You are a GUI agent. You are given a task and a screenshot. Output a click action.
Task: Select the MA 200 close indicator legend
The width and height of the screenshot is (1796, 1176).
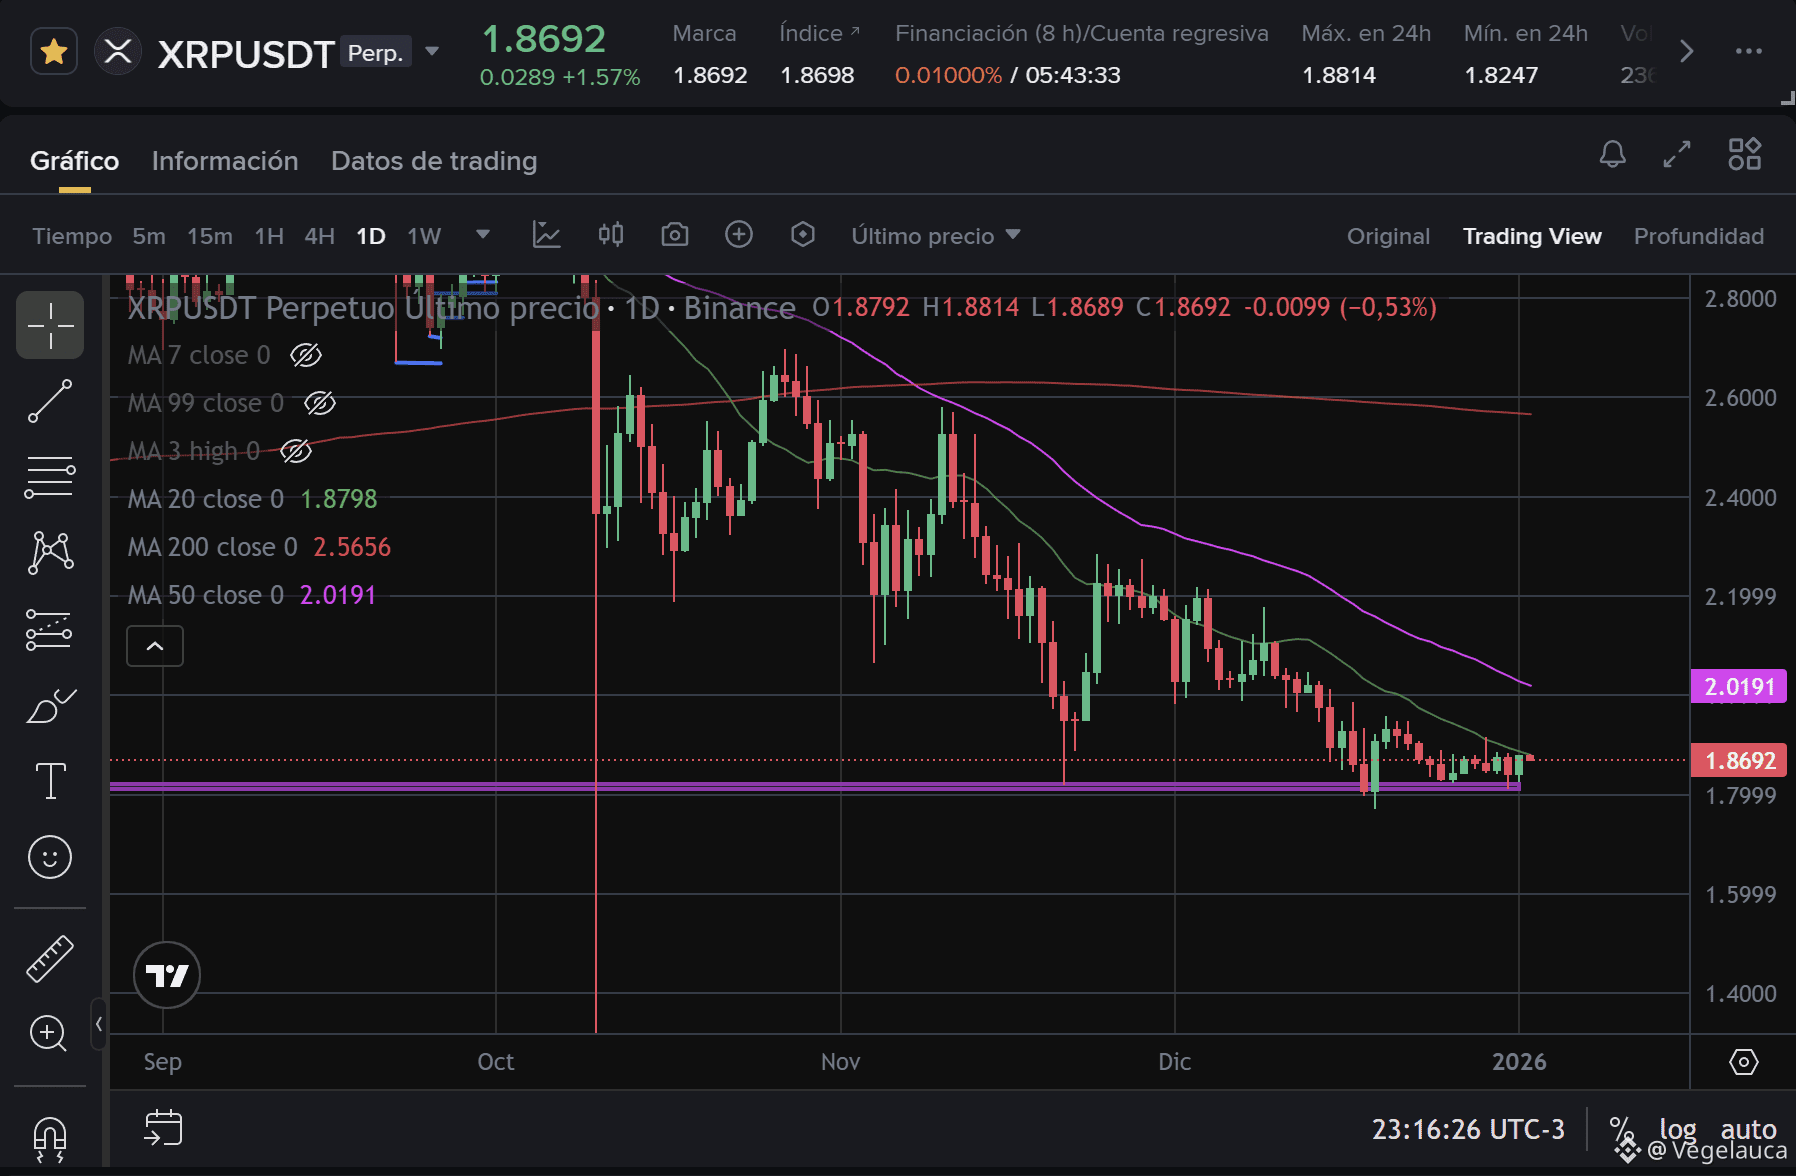tap(259, 547)
